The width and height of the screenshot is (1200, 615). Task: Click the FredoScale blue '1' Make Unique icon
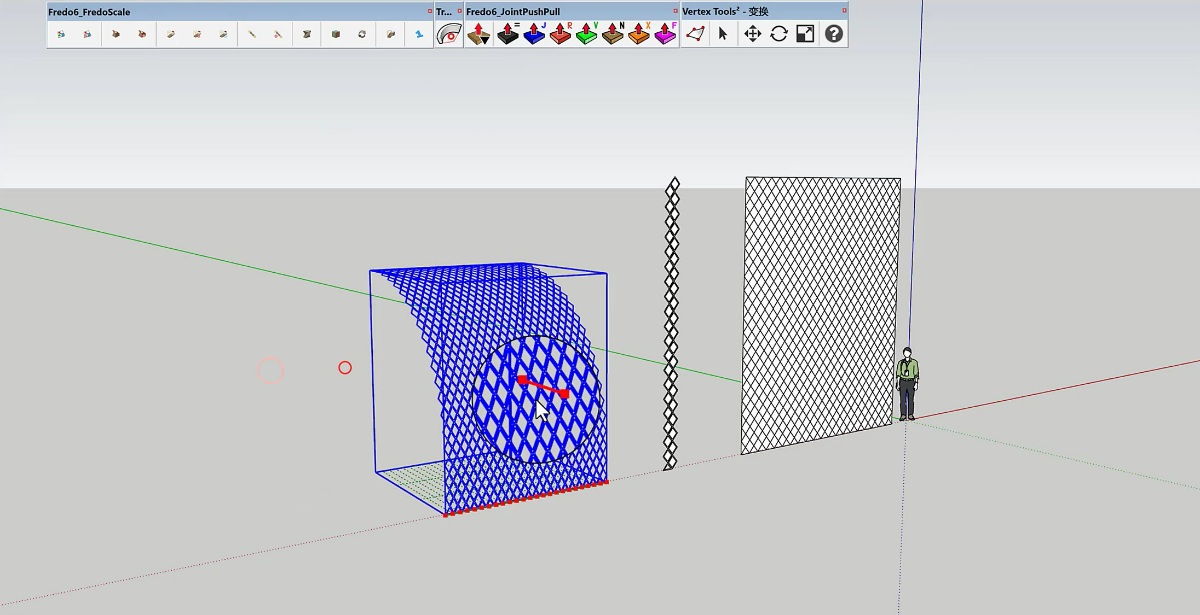pos(419,34)
